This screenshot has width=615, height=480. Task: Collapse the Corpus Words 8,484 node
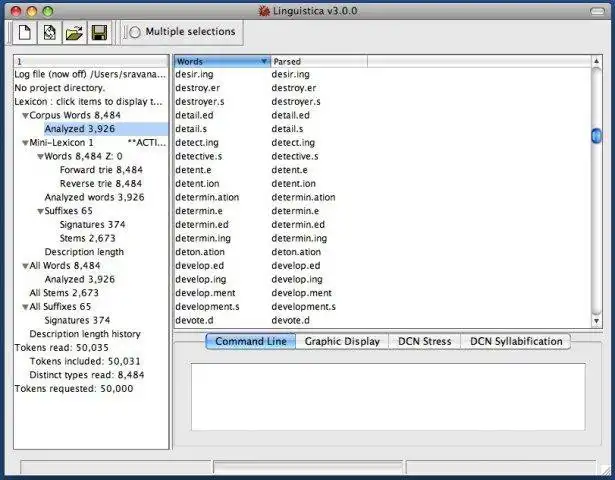coord(25,116)
